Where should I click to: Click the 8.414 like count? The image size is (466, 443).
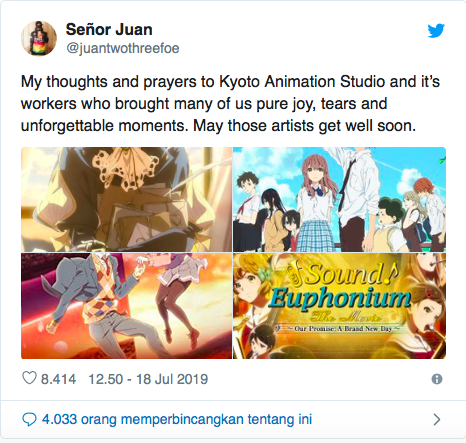point(58,379)
